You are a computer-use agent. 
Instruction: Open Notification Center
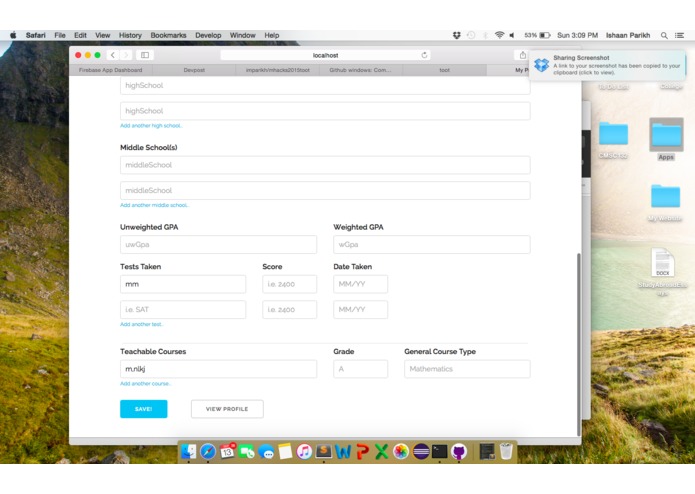click(679, 35)
